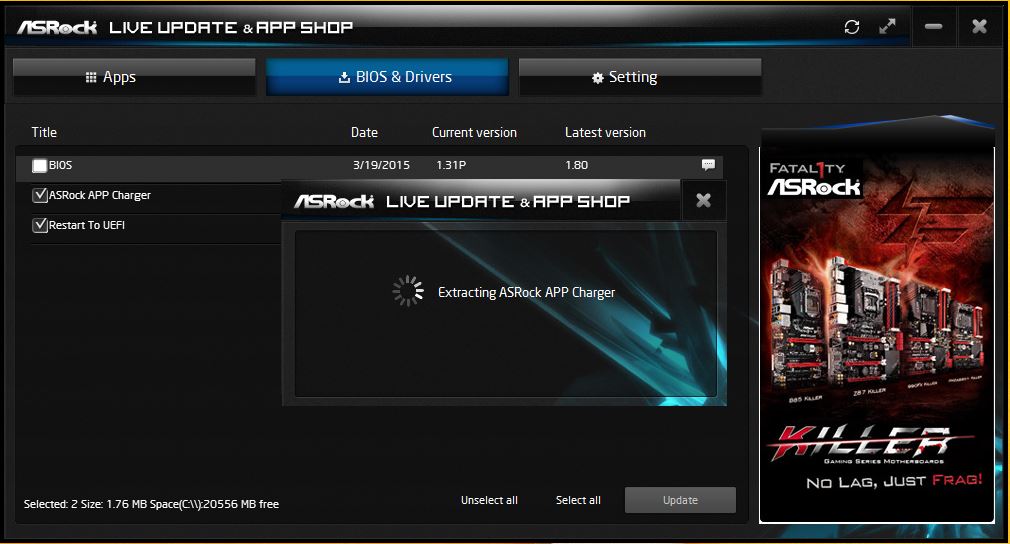Select the BIOS row title text
Screen dimensions: 1010x544
[61, 165]
